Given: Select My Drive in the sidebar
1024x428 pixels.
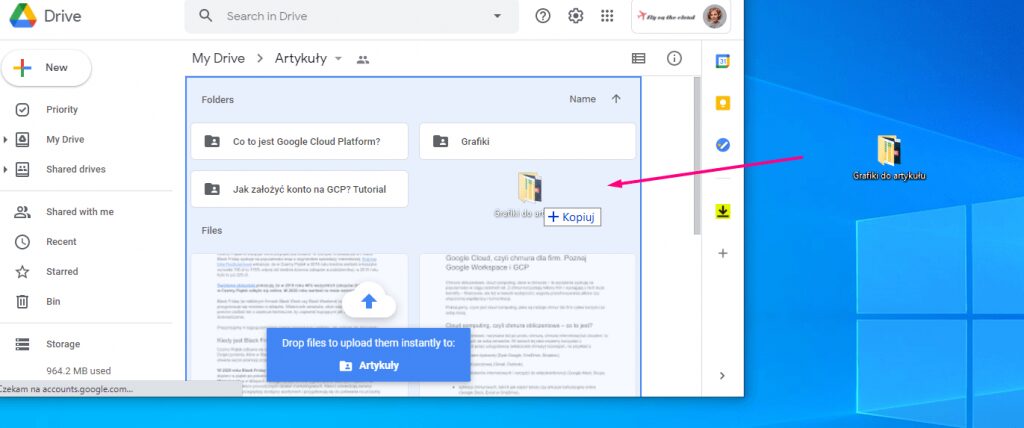Looking at the screenshot, I should 65,140.
